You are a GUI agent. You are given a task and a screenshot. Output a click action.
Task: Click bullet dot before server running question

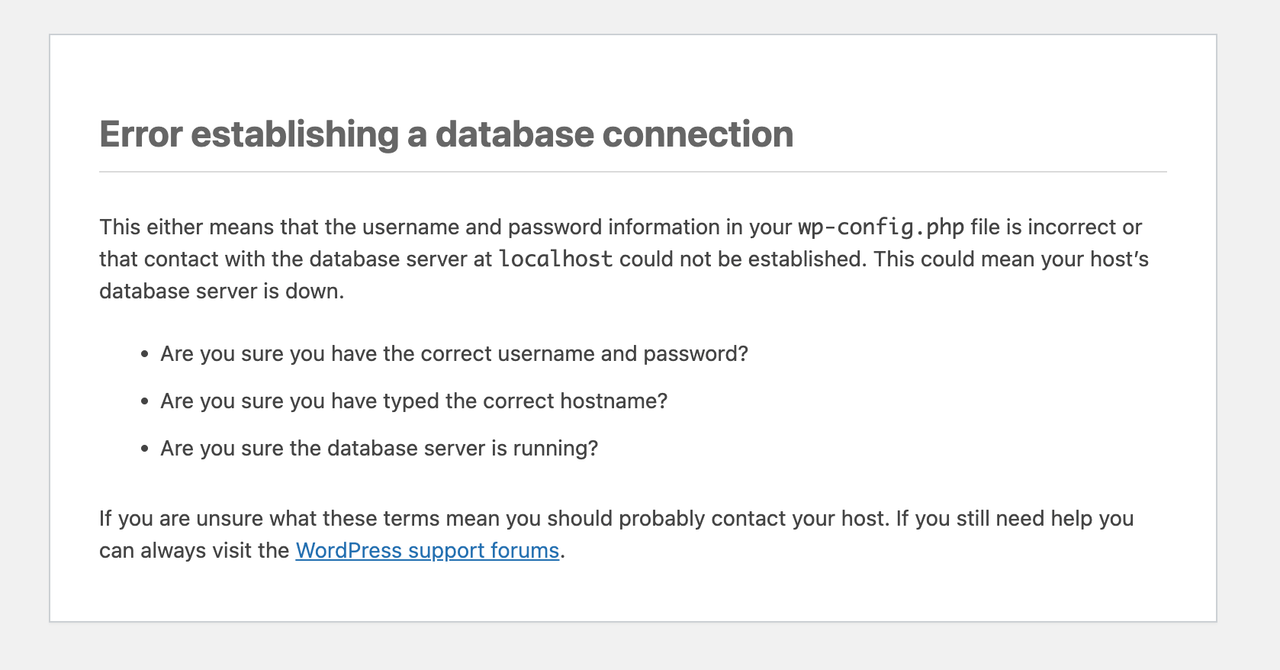pos(145,449)
